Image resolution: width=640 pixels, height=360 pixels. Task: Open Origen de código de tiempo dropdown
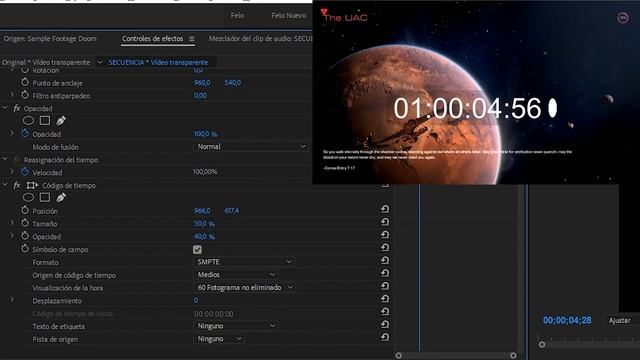tap(236, 275)
